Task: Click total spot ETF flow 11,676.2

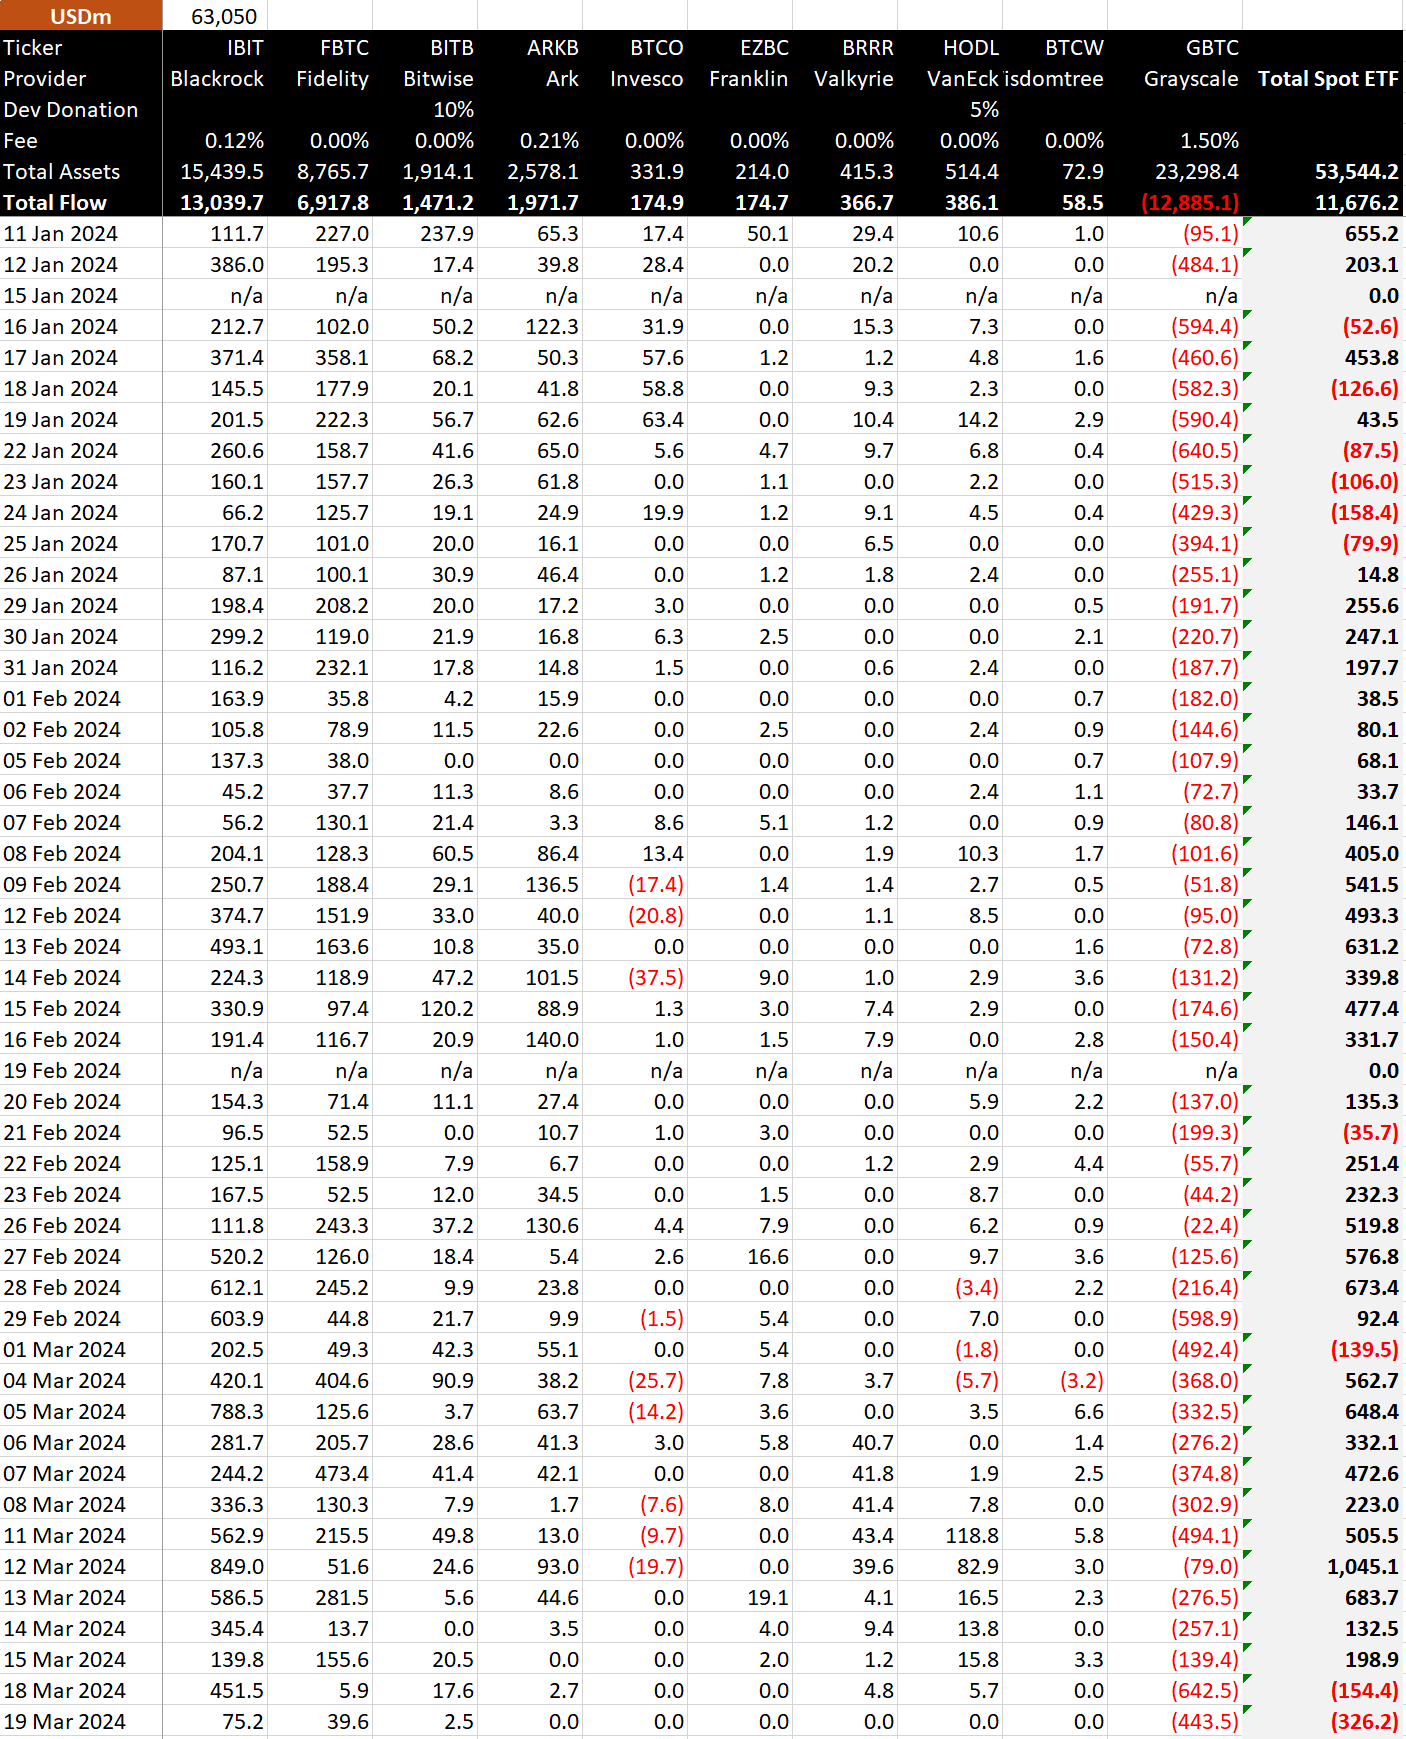Action: click(1356, 203)
